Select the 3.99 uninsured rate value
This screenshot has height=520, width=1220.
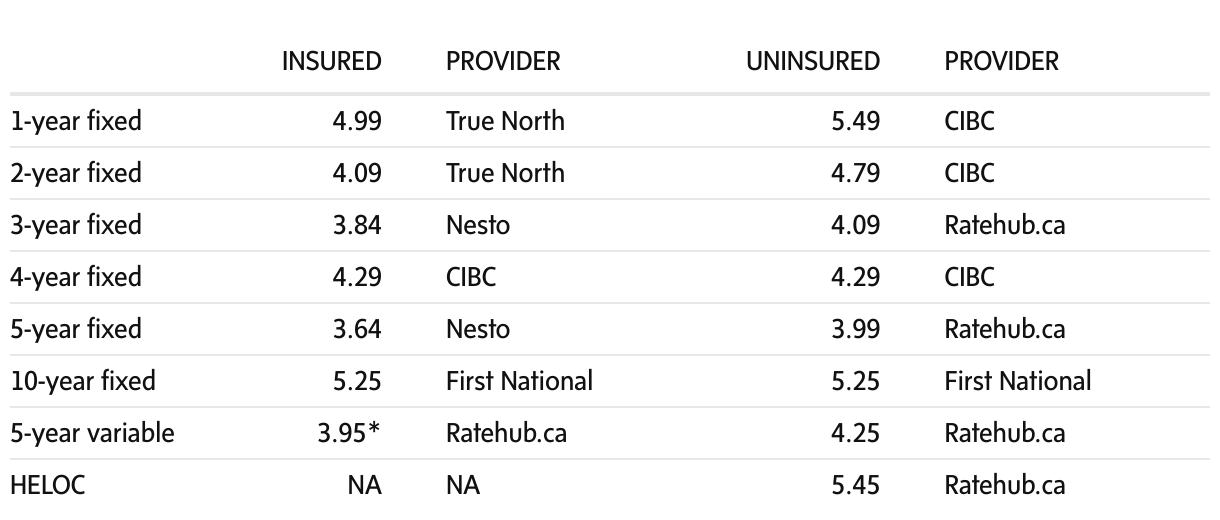pyautogui.click(x=855, y=329)
